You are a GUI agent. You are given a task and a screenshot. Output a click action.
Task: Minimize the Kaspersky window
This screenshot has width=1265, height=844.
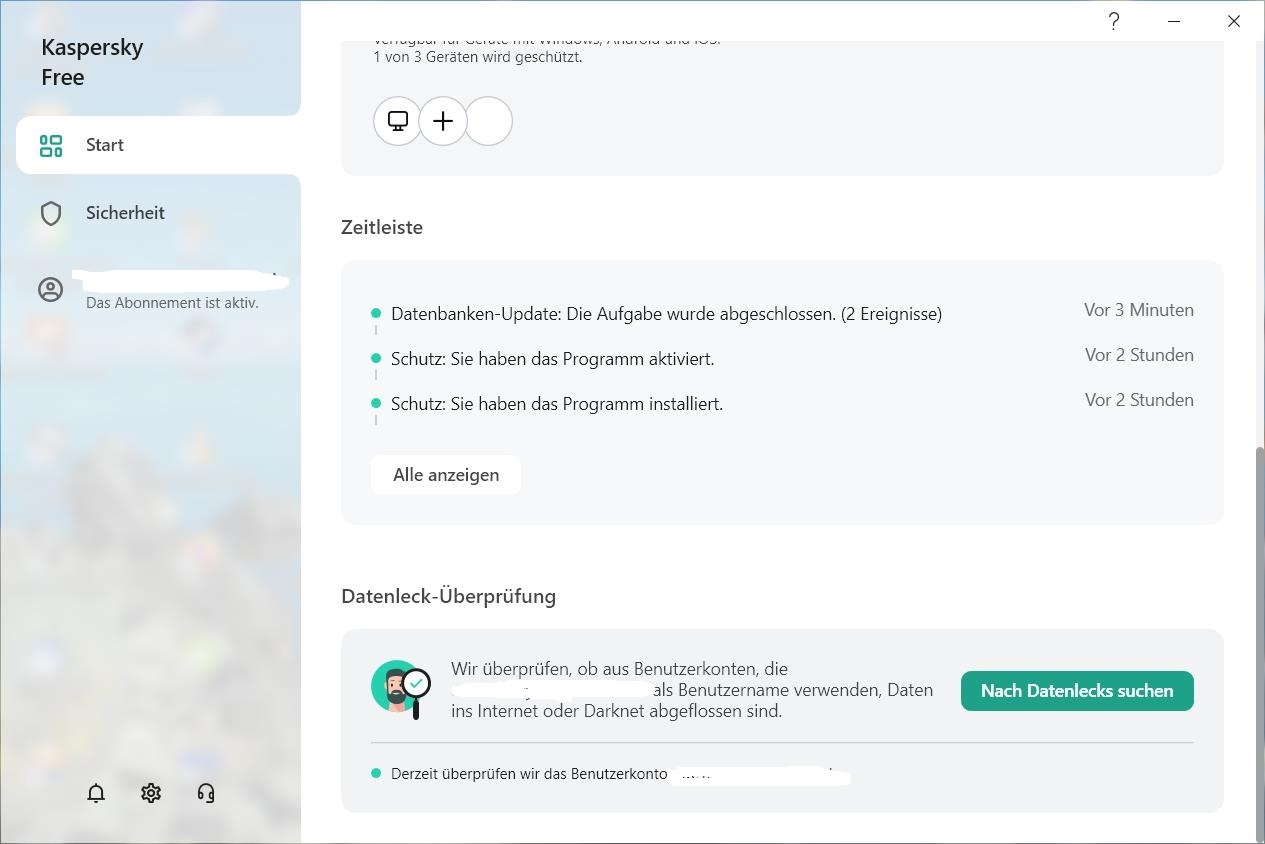(1174, 21)
